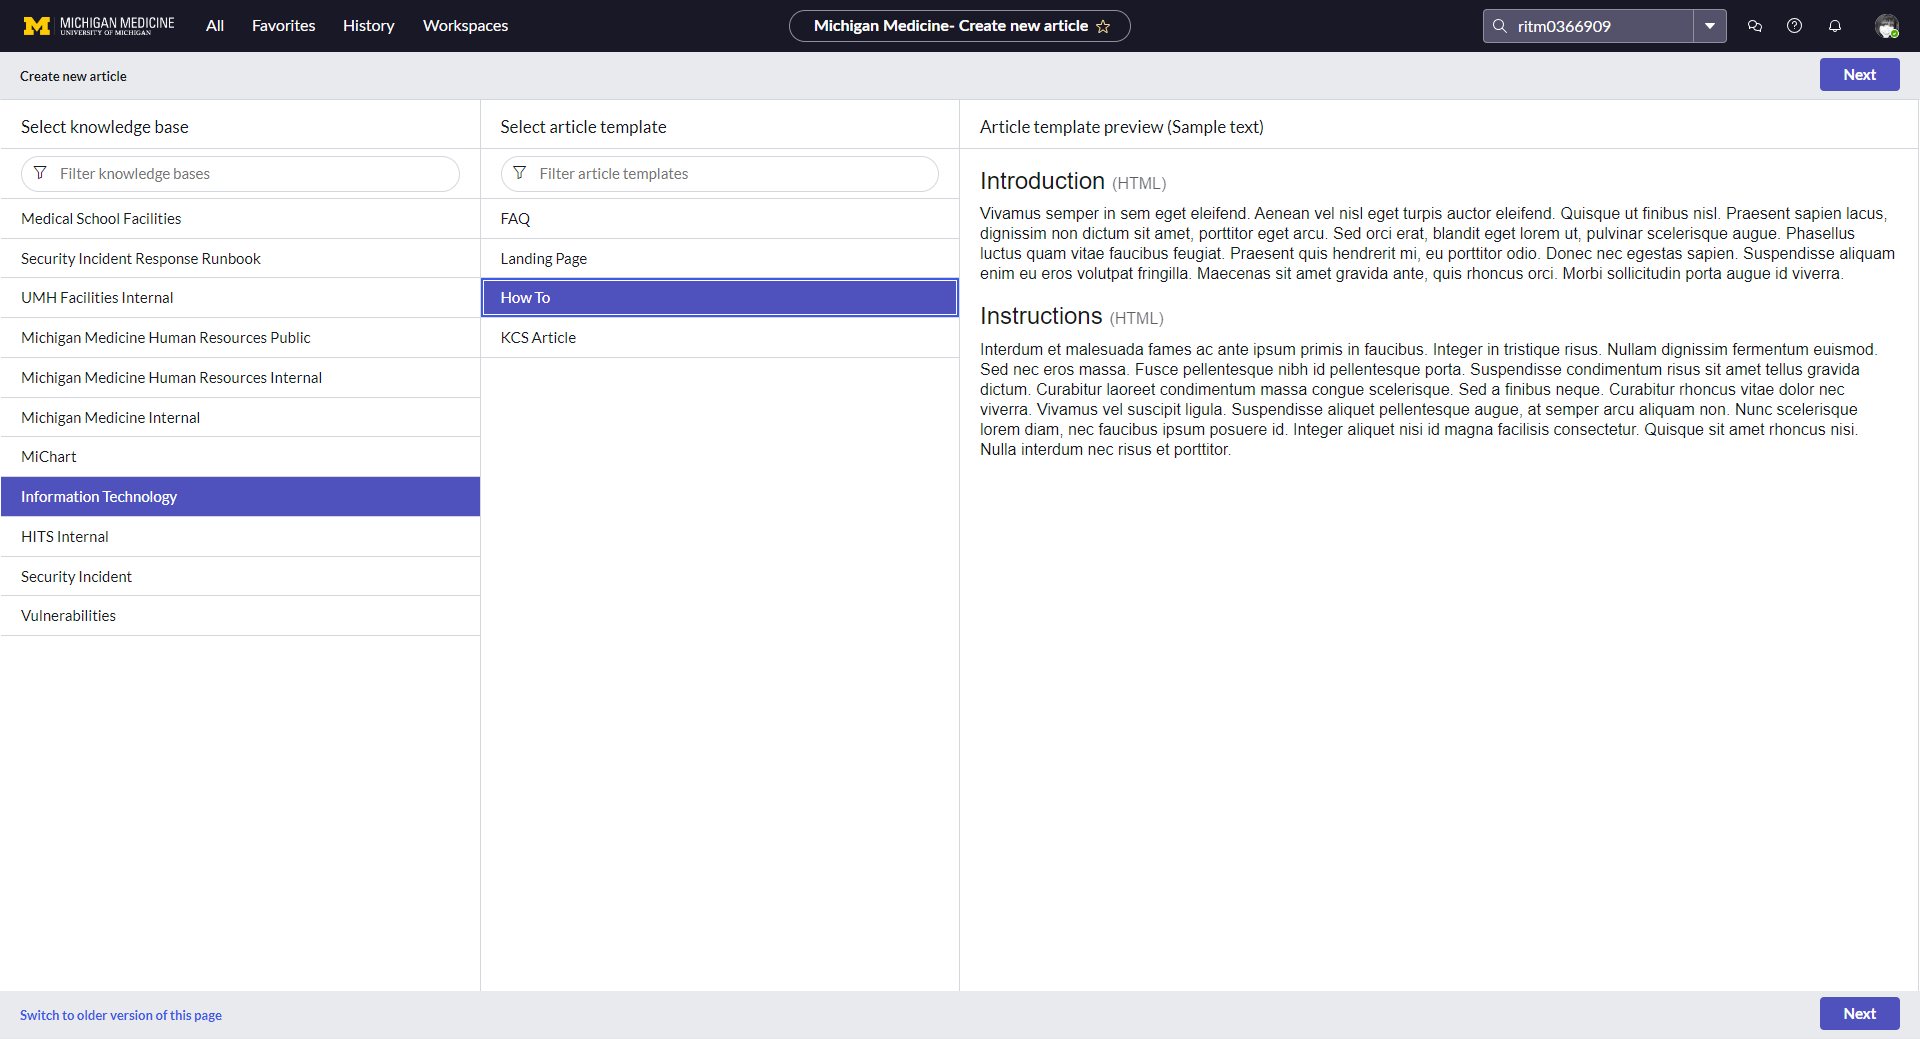View notifications via the bell icon
Viewport: 1920px width, 1039px height.
pos(1835,26)
